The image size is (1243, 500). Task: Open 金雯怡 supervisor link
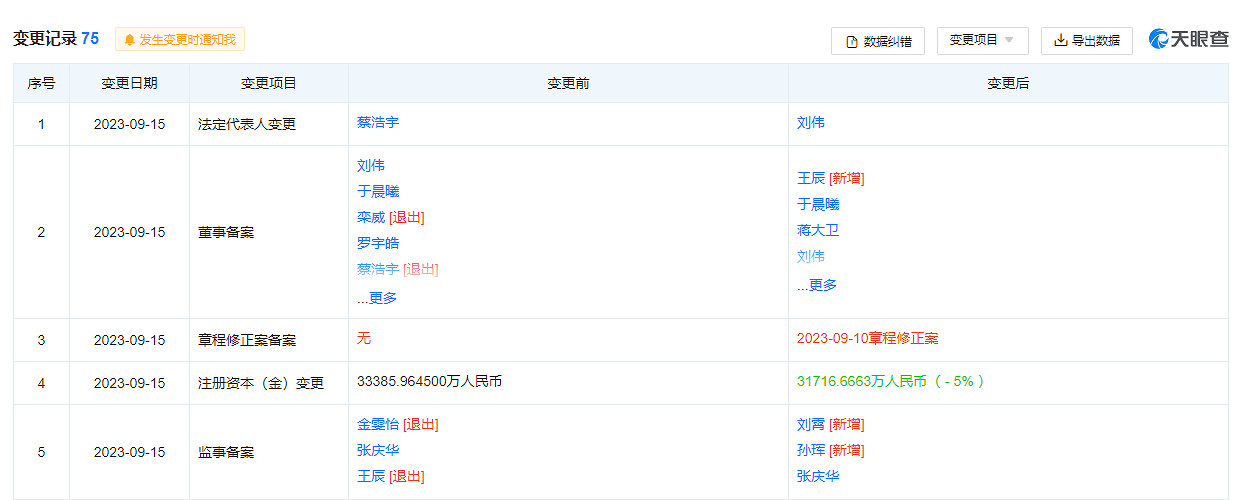378,424
